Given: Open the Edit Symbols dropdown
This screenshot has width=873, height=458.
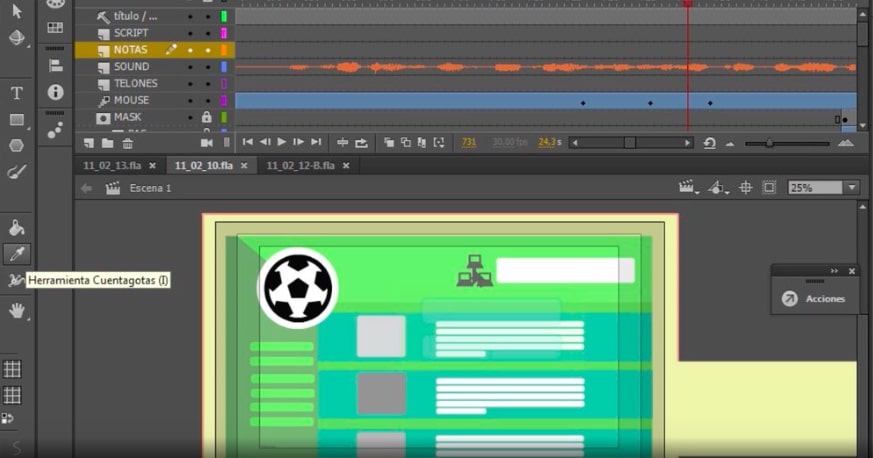Looking at the screenshot, I should pyautogui.click(x=718, y=188).
